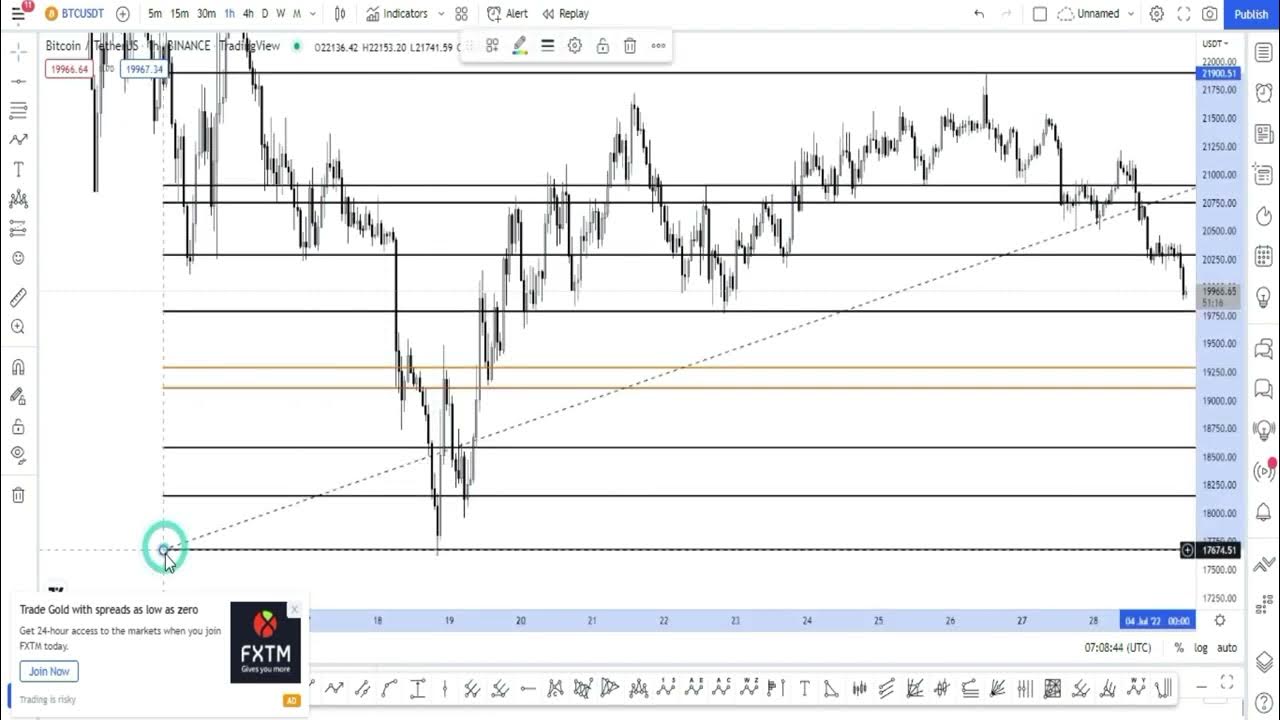
Task: Open the calendar panel in right sidebar
Action: [1263, 257]
